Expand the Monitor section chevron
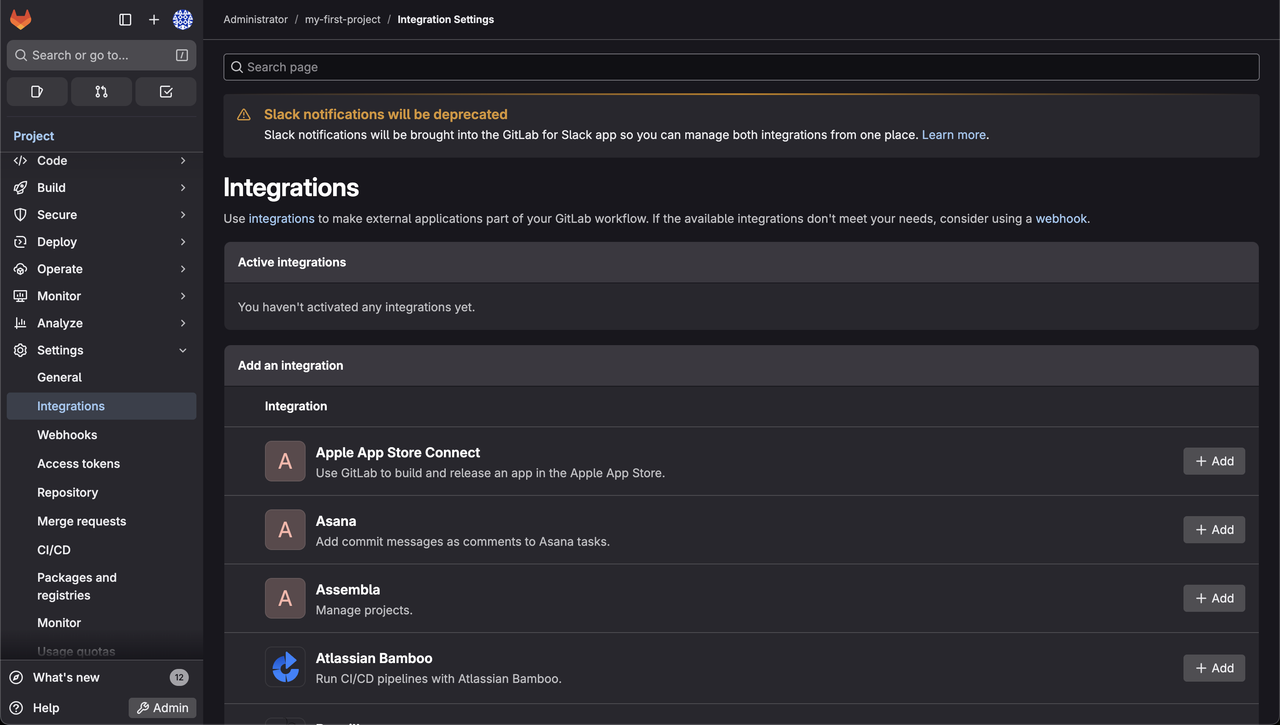This screenshot has height=725, width=1280. coord(183,296)
